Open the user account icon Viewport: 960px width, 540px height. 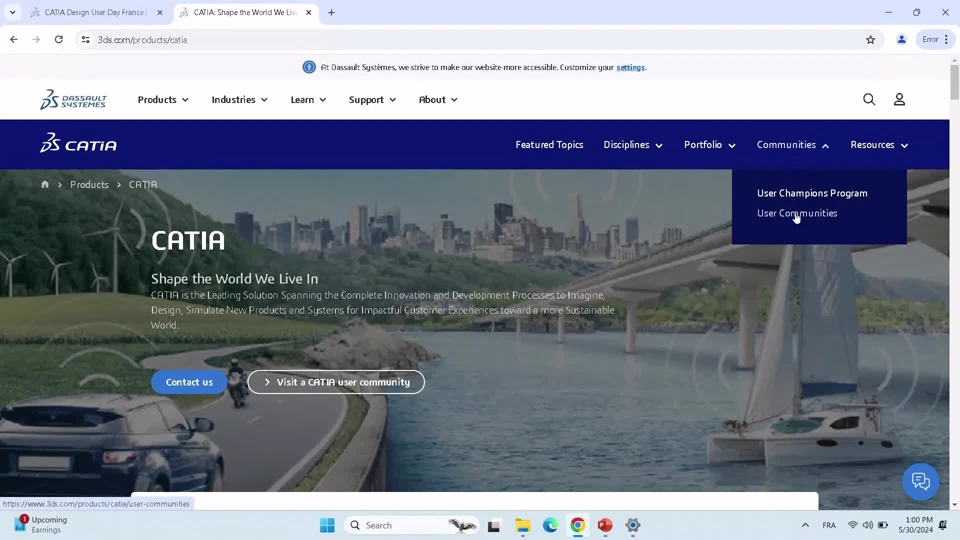point(899,99)
